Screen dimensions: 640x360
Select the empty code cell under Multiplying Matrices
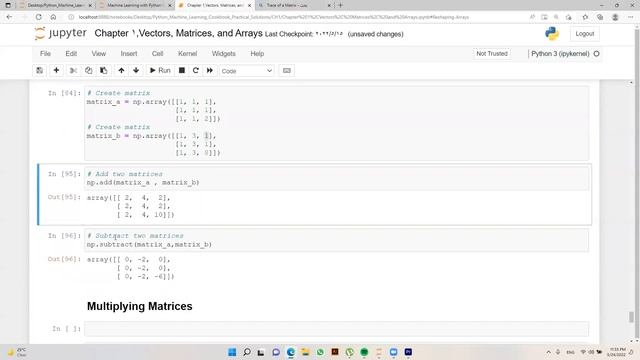pyautogui.click(x=336, y=329)
